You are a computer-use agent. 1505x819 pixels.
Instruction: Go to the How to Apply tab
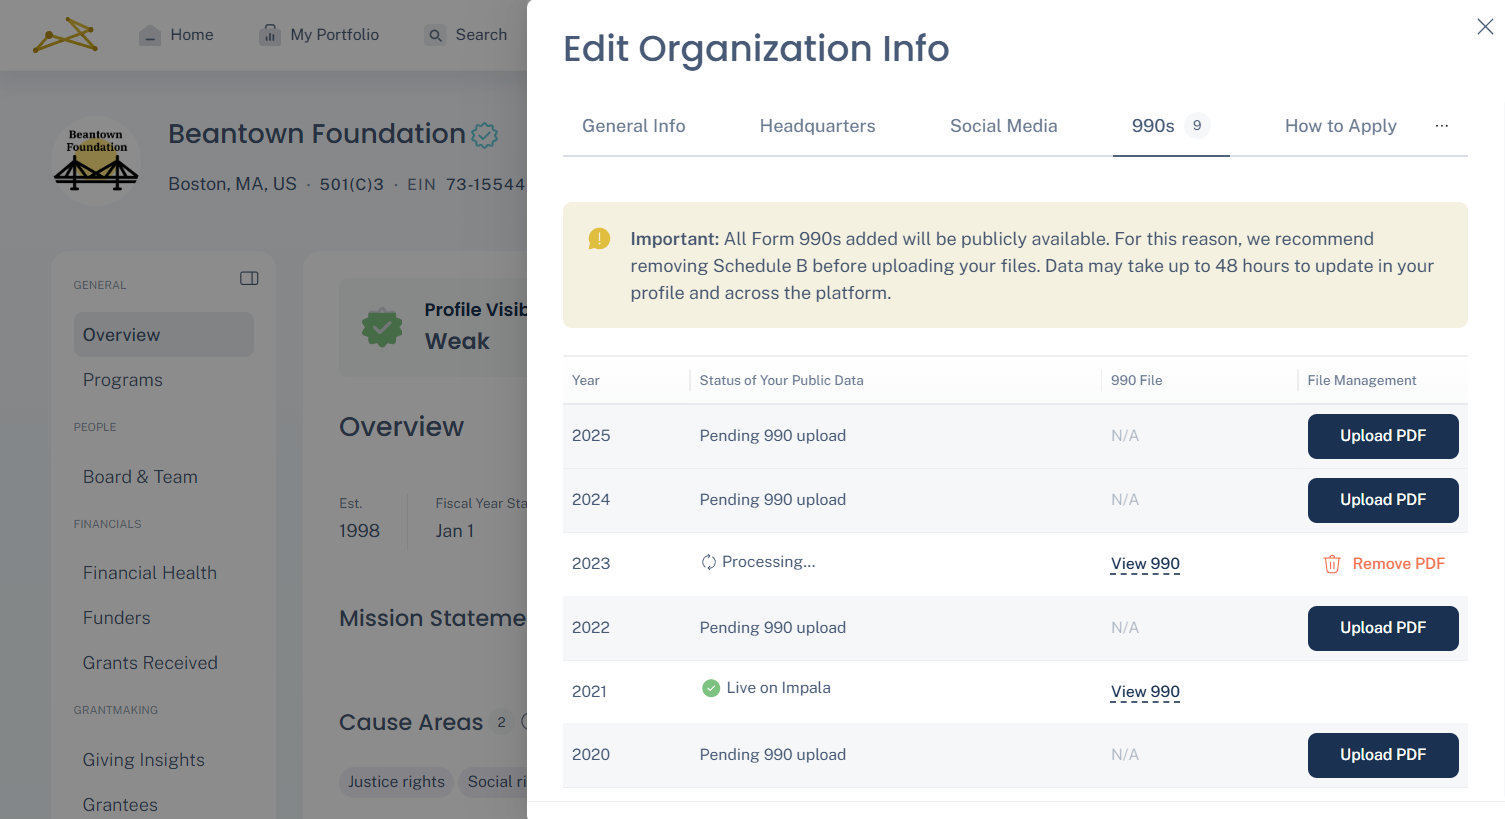[x=1340, y=126]
